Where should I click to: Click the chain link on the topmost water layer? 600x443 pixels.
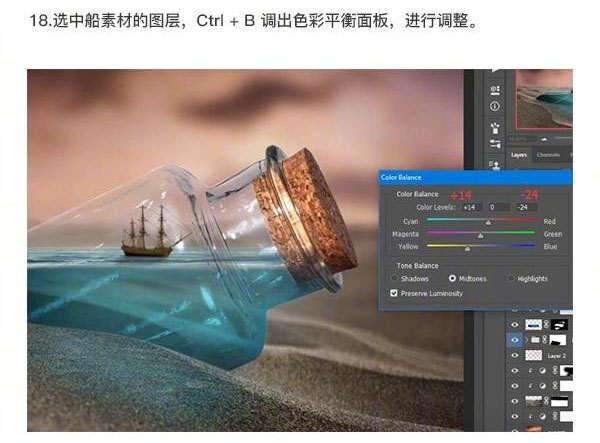click(x=546, y=325)
